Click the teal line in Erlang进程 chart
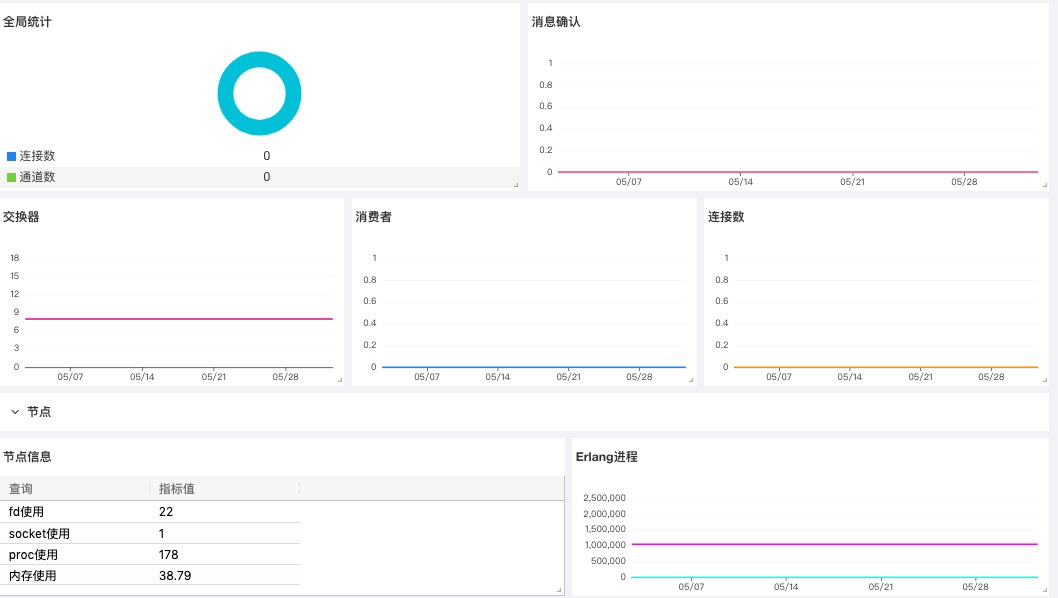Screen dimensions: 1058x598 tap(835, 577)
